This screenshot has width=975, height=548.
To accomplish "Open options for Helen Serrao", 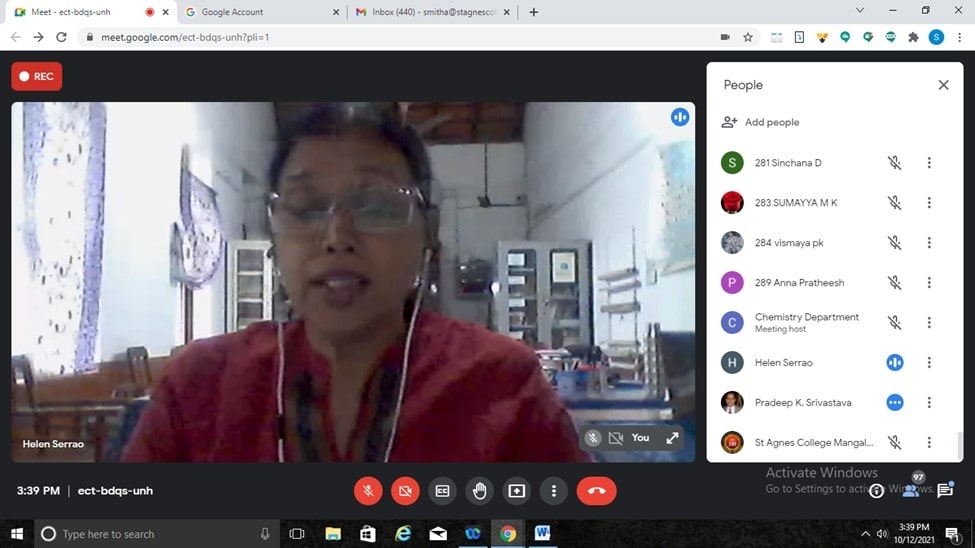I will click(x=929, y=363).
